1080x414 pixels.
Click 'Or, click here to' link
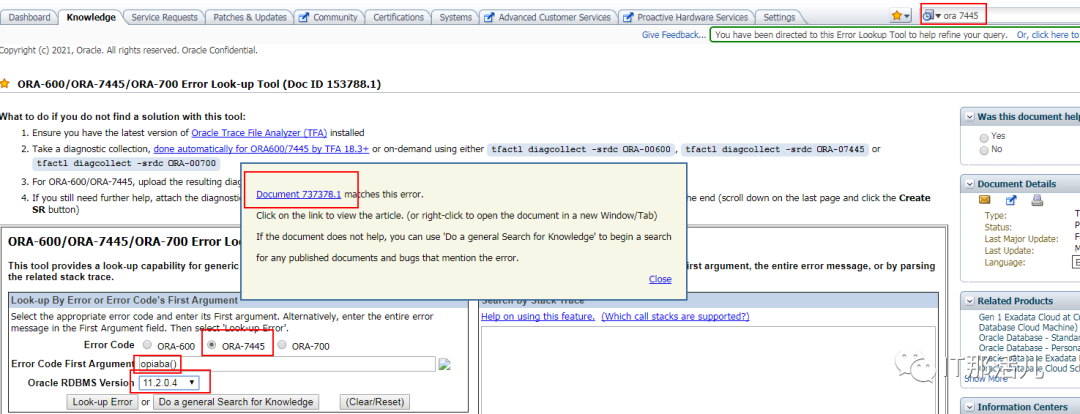(x=1048, y=34)
